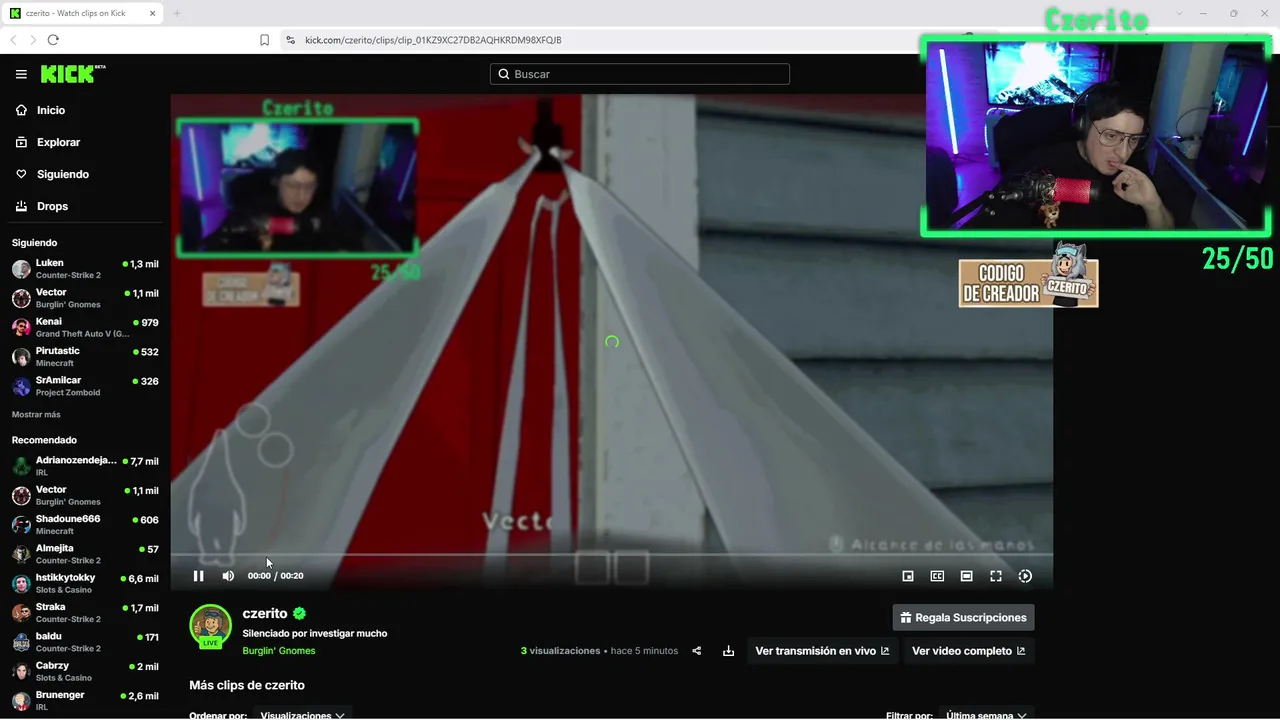Open the Drops page
1280x720 pixels.
(x=52, y=206)
